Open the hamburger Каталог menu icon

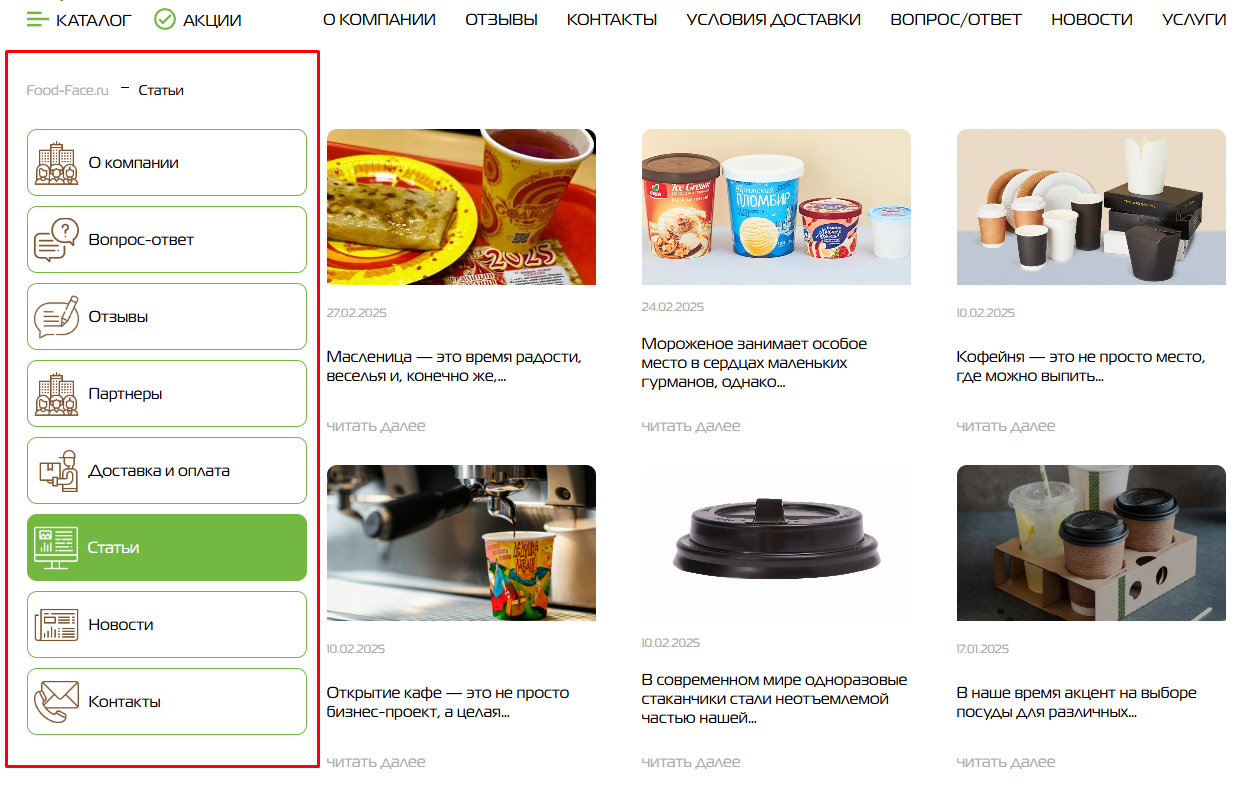[37, 19]
